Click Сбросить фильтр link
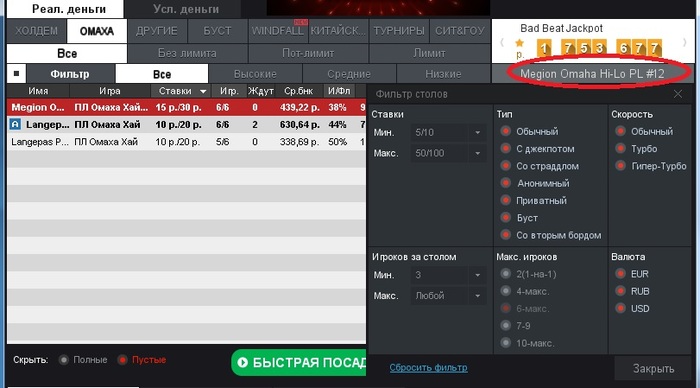Screen dimensions: 700x388 pyautogui.click(x=429, y=367)
